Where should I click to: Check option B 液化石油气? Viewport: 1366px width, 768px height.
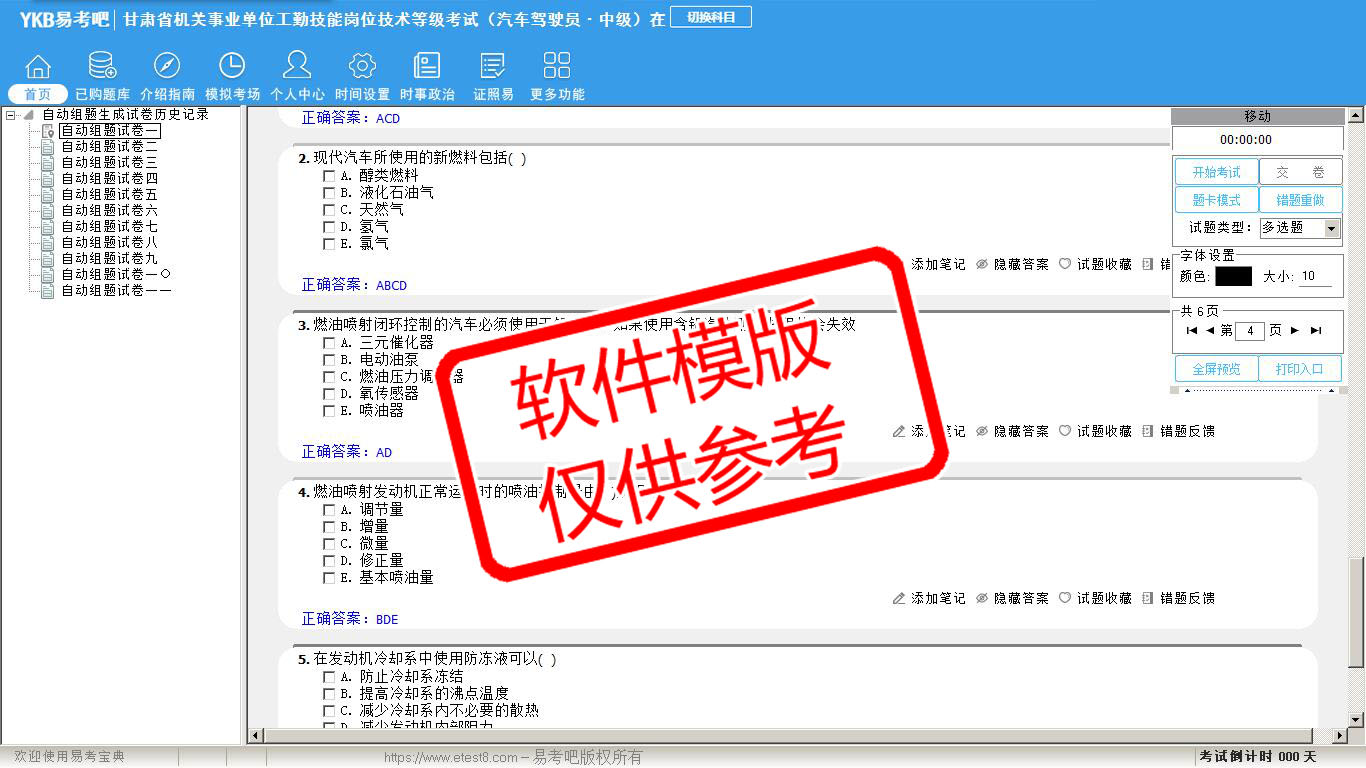[329, 193]
